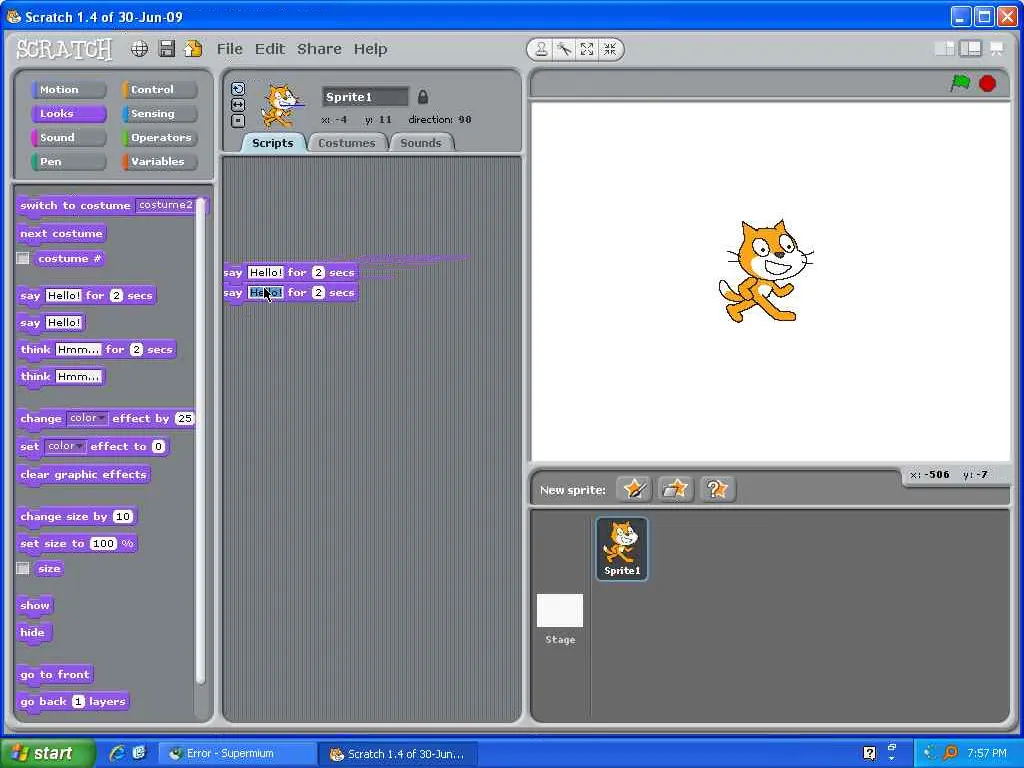1024x768 pixels.
Task: Open the Windows start menu
Action: pos(47,753)
